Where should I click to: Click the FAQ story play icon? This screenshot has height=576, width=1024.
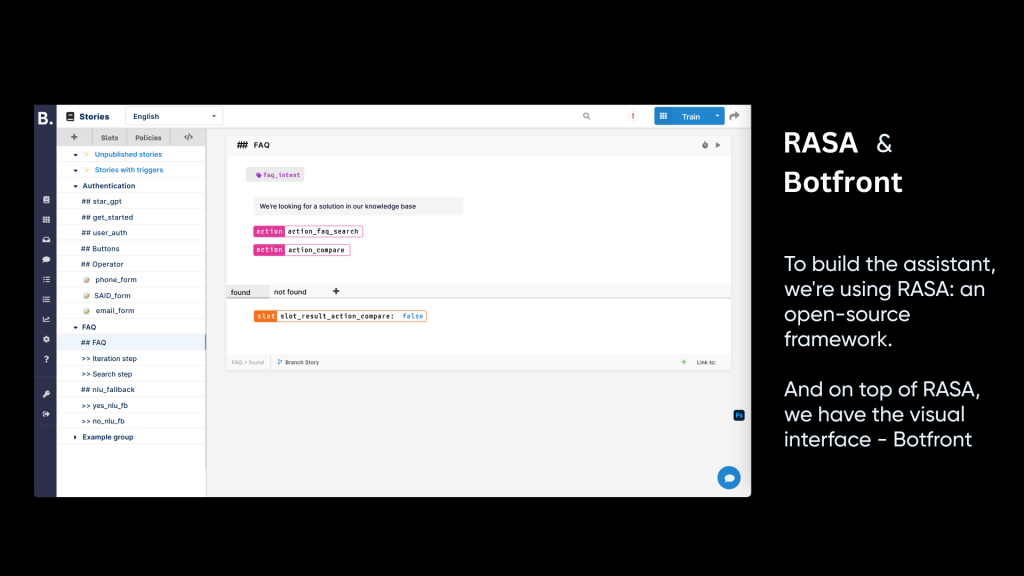pyautogui.click(x=718, y=145)
